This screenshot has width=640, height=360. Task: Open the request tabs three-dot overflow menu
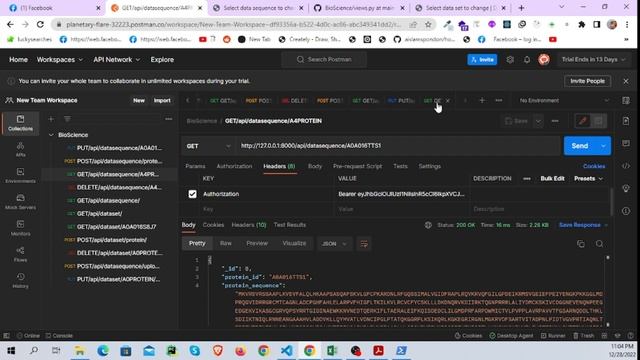499,100
